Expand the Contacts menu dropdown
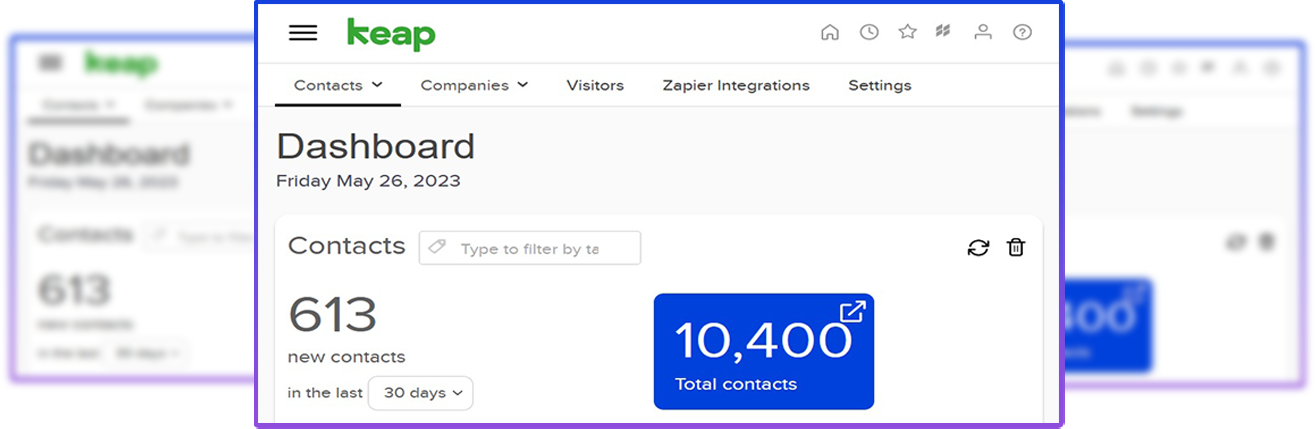Image resolution: width=1315 pixels, height=429 pixels. [338, 85]
